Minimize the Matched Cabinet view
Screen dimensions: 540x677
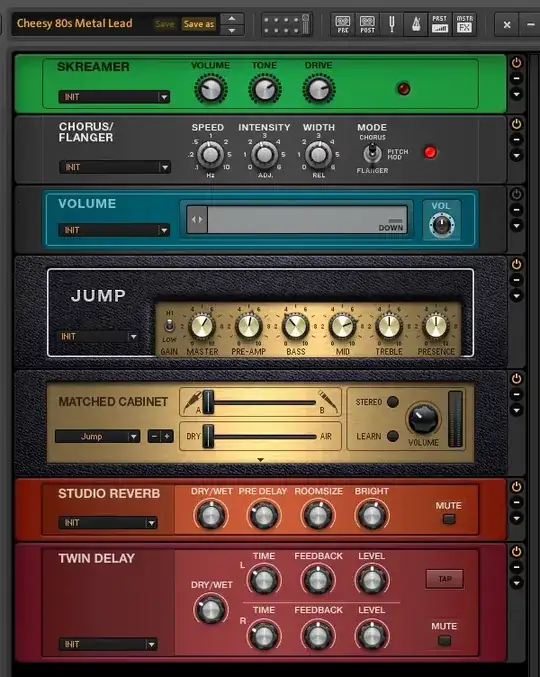click(x=516, y=394)
